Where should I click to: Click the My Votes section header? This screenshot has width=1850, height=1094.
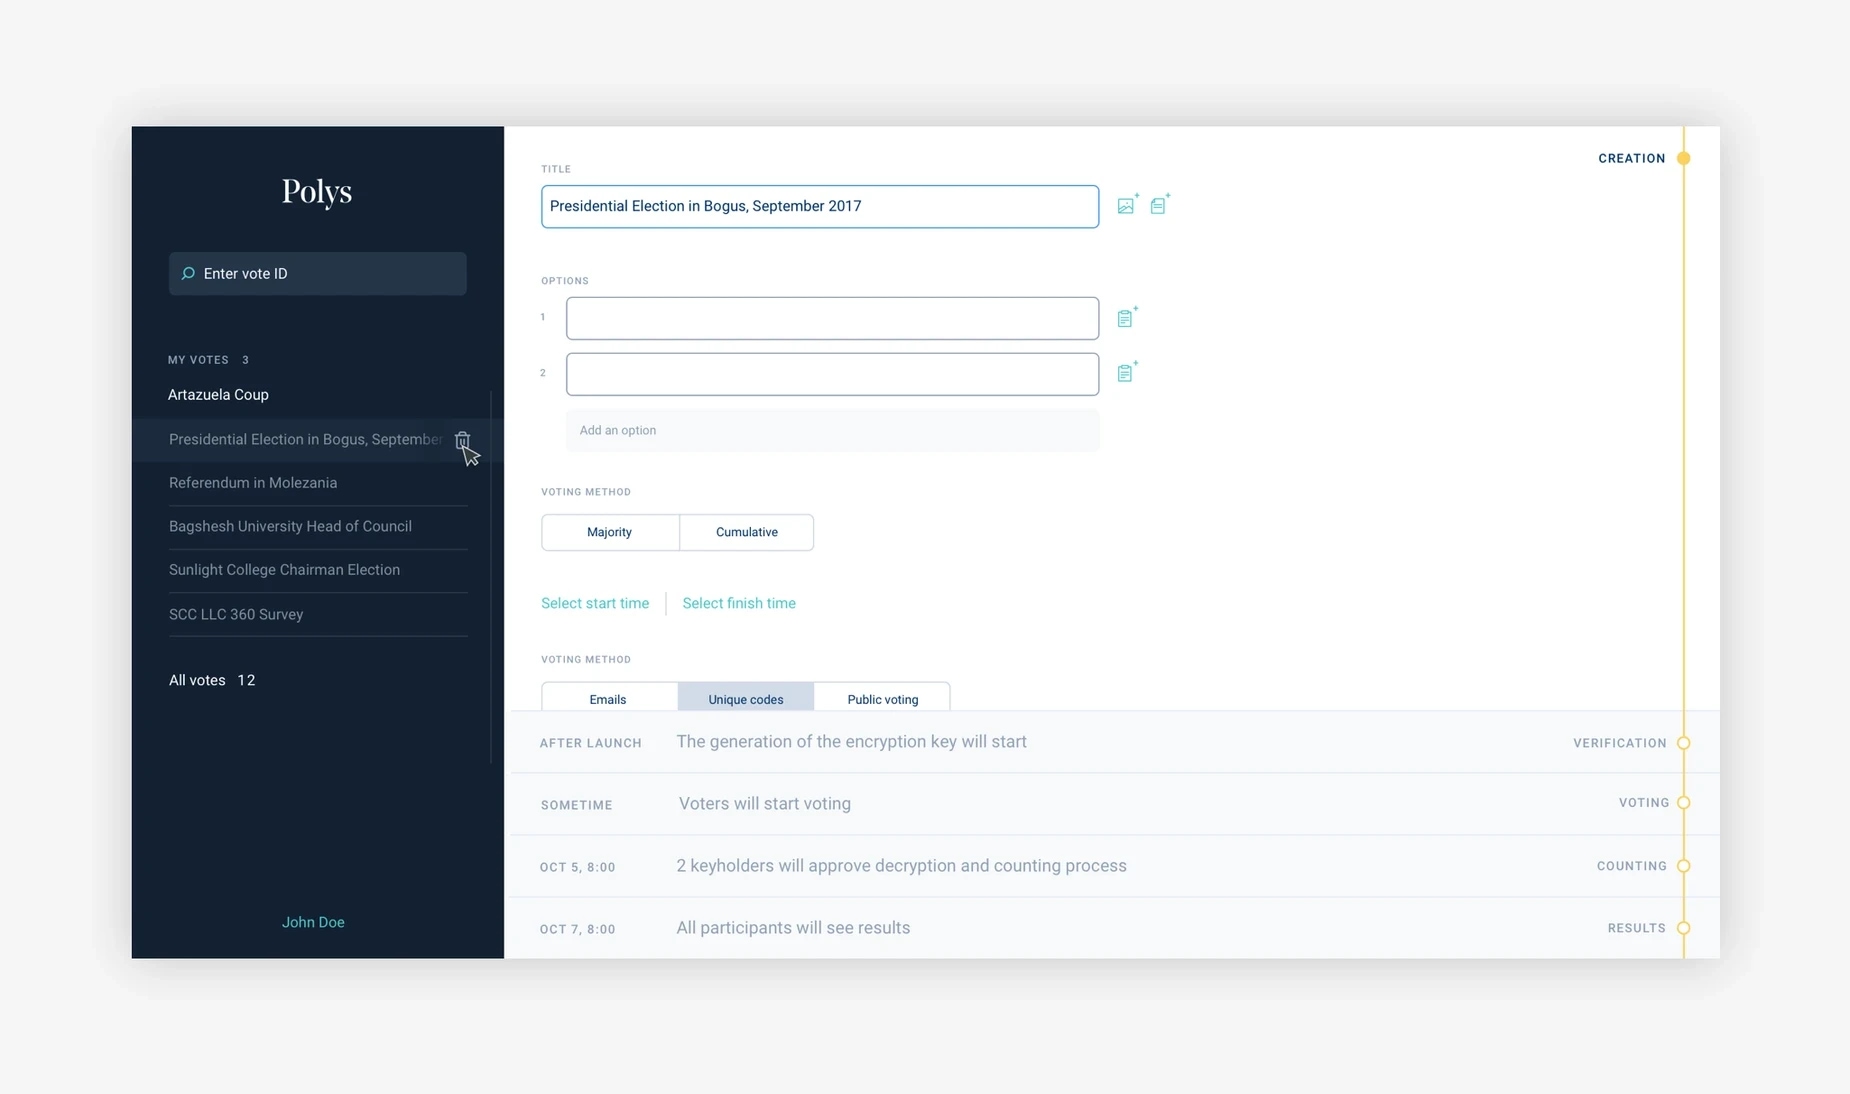pyautogui.click(x=208, y=359)
